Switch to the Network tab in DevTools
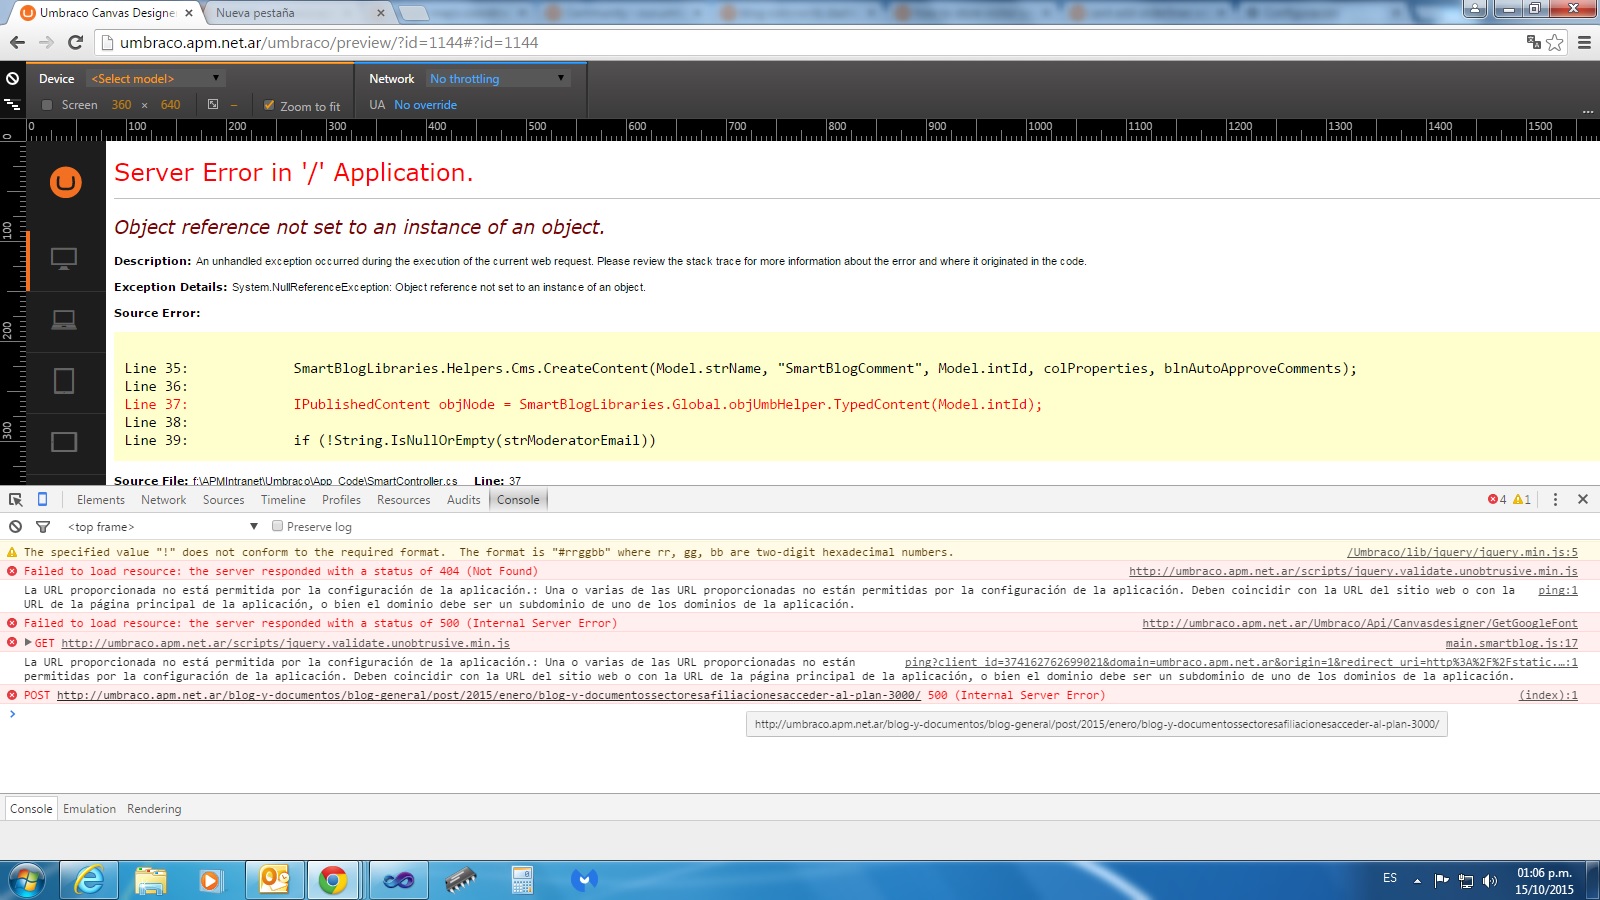Image resolution: width=1600 pixels, height=900 pixels. click(x=163, y=499)
